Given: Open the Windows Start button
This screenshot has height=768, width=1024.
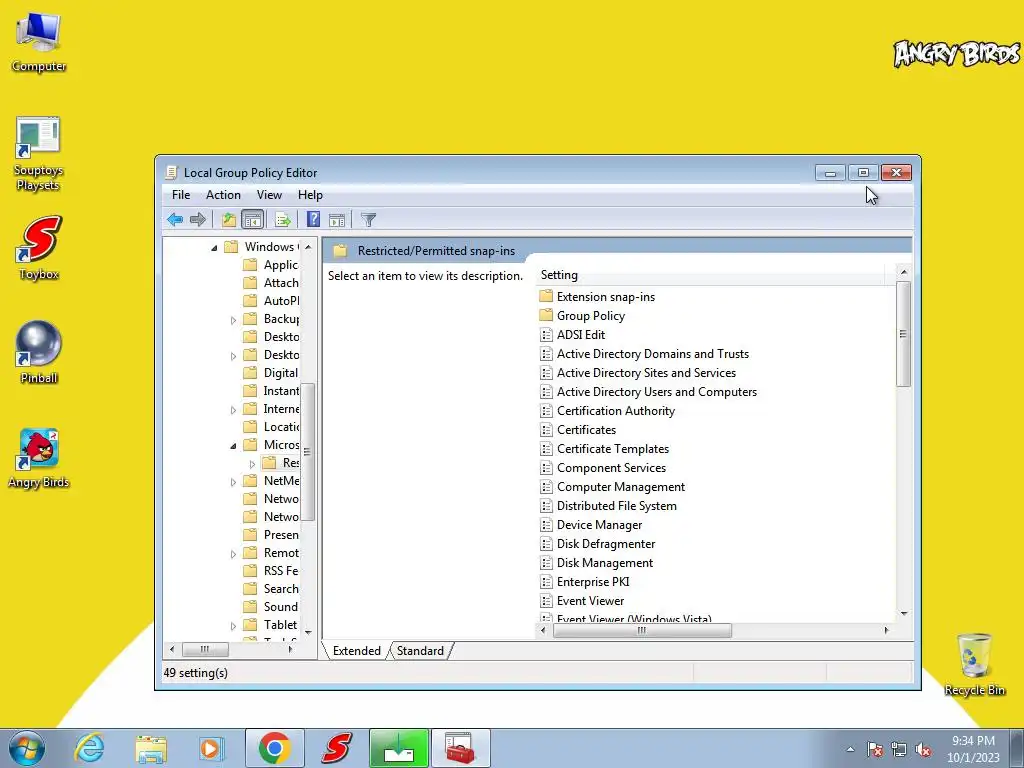Looking at the screenshot, I should pos(27,748).
